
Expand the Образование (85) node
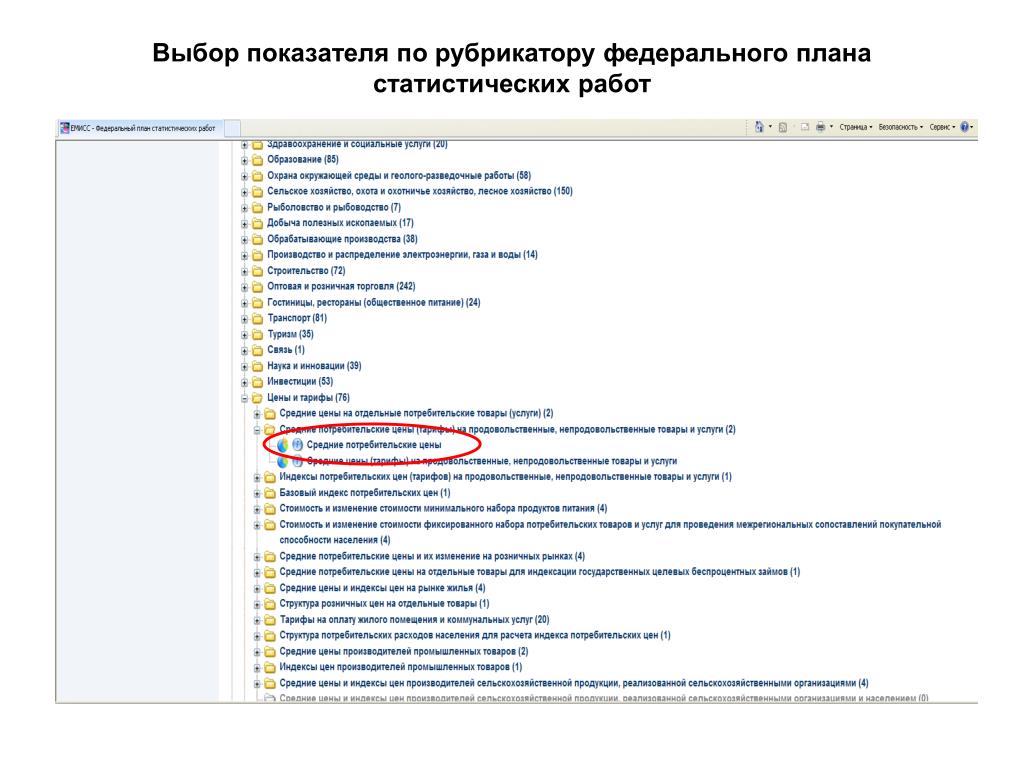point(244,160)
